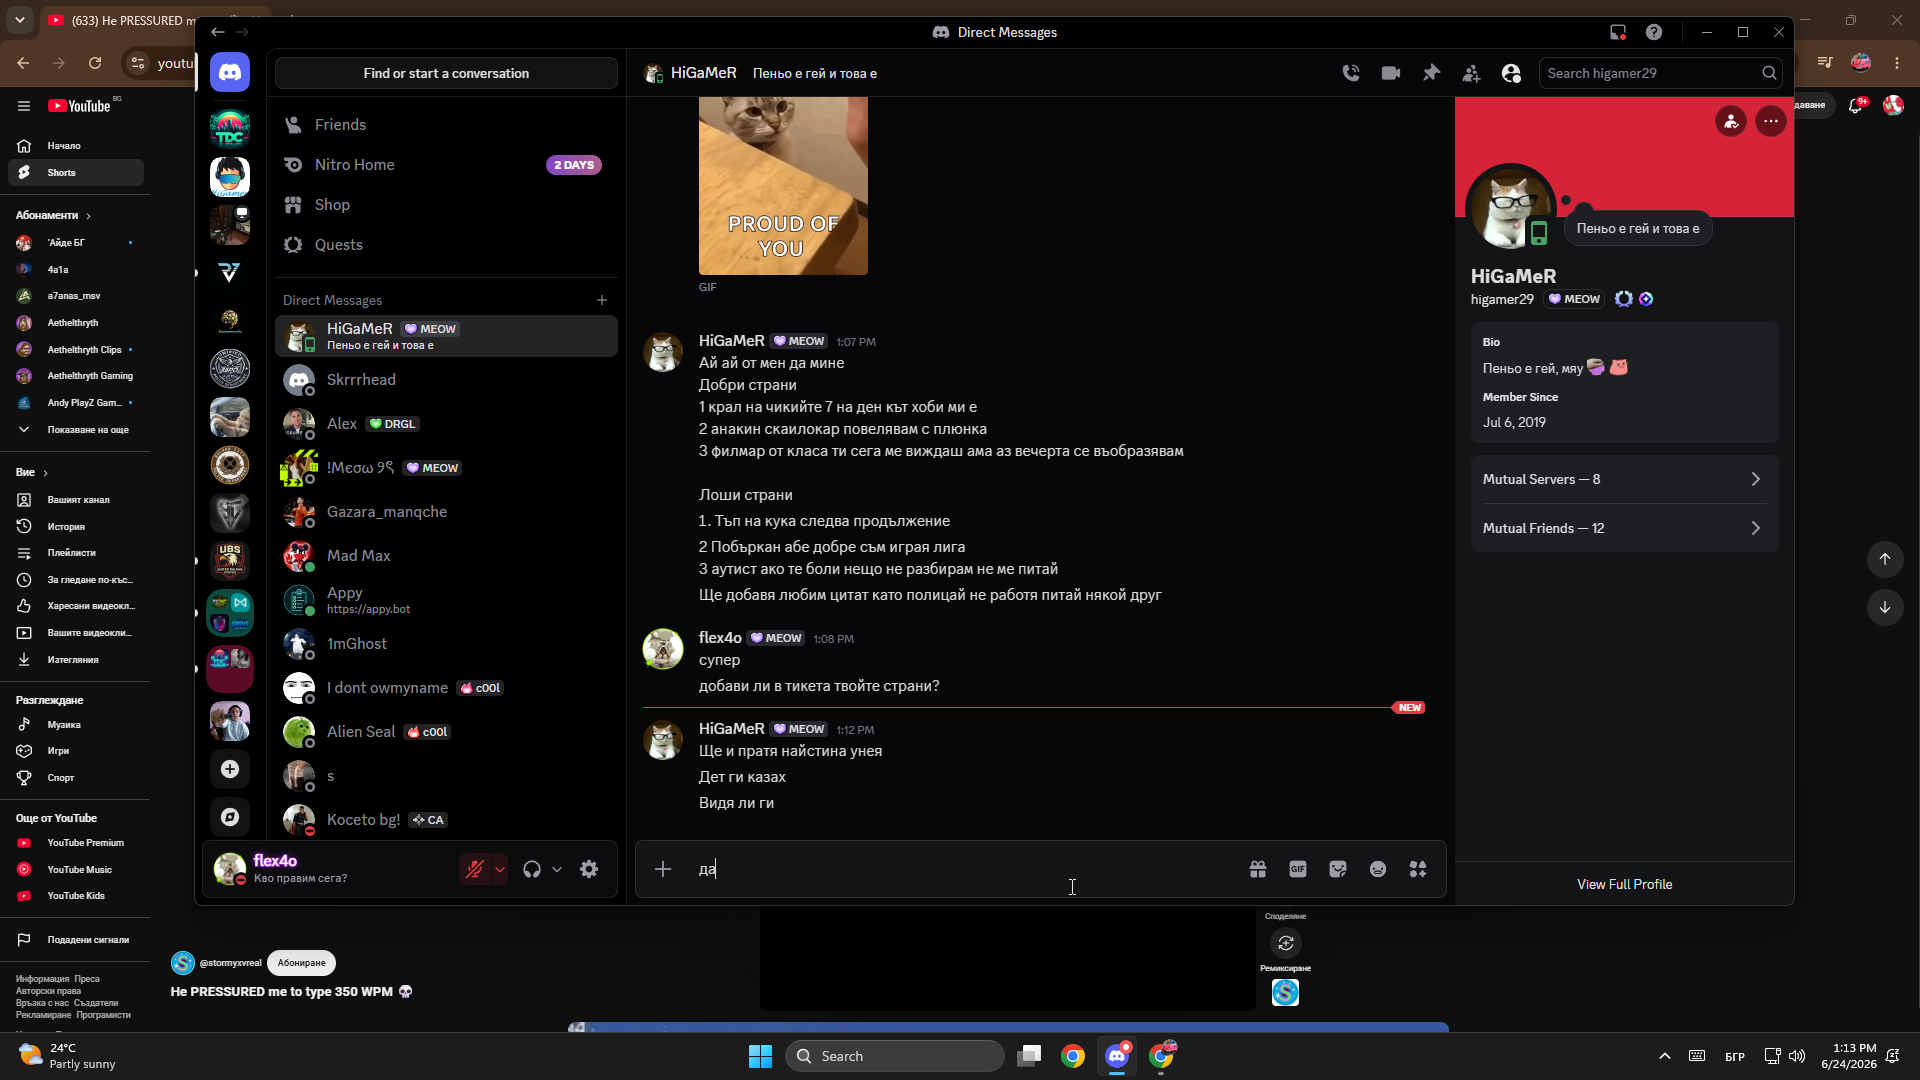Open the Friends tab
This screenshot has width=1920, height=1080.
pos(446,125)
